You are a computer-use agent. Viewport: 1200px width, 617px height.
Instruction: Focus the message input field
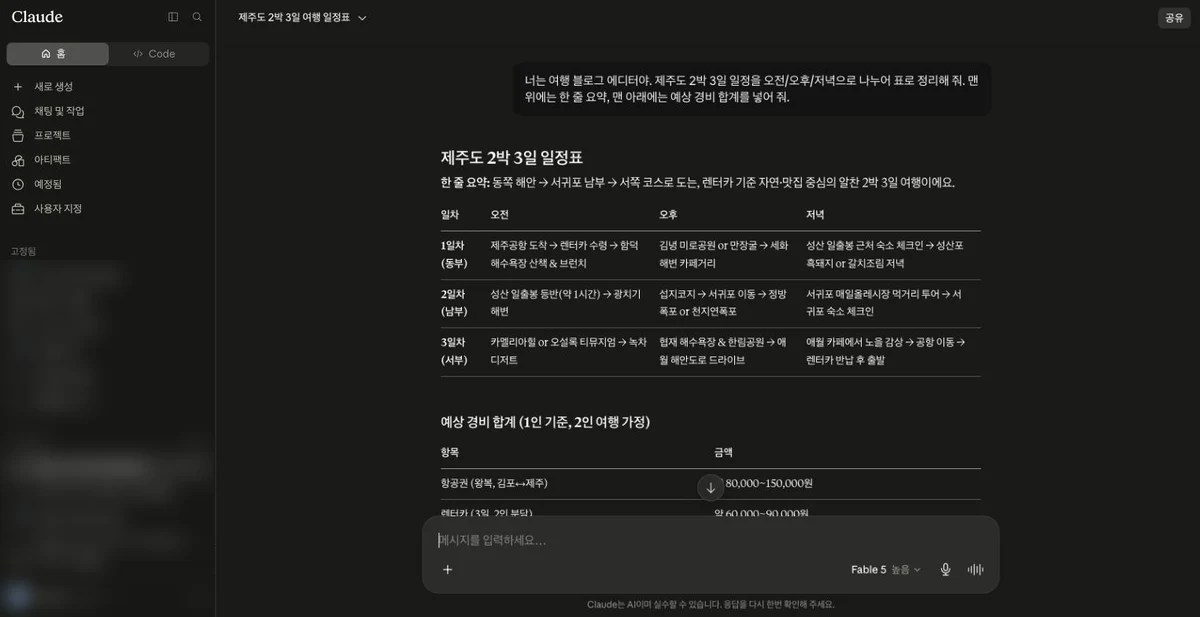(710, 540)
